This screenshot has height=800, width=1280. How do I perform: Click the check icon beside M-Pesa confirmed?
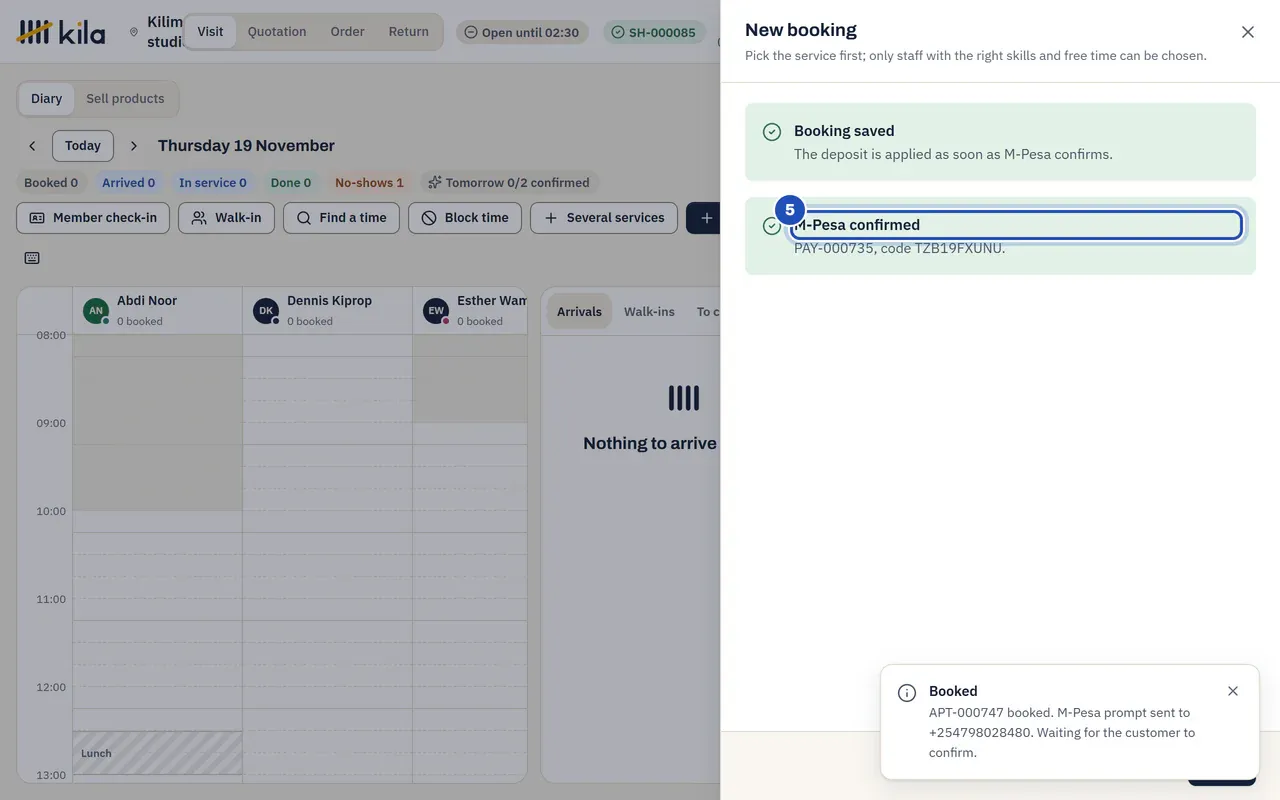coord(772,226)
